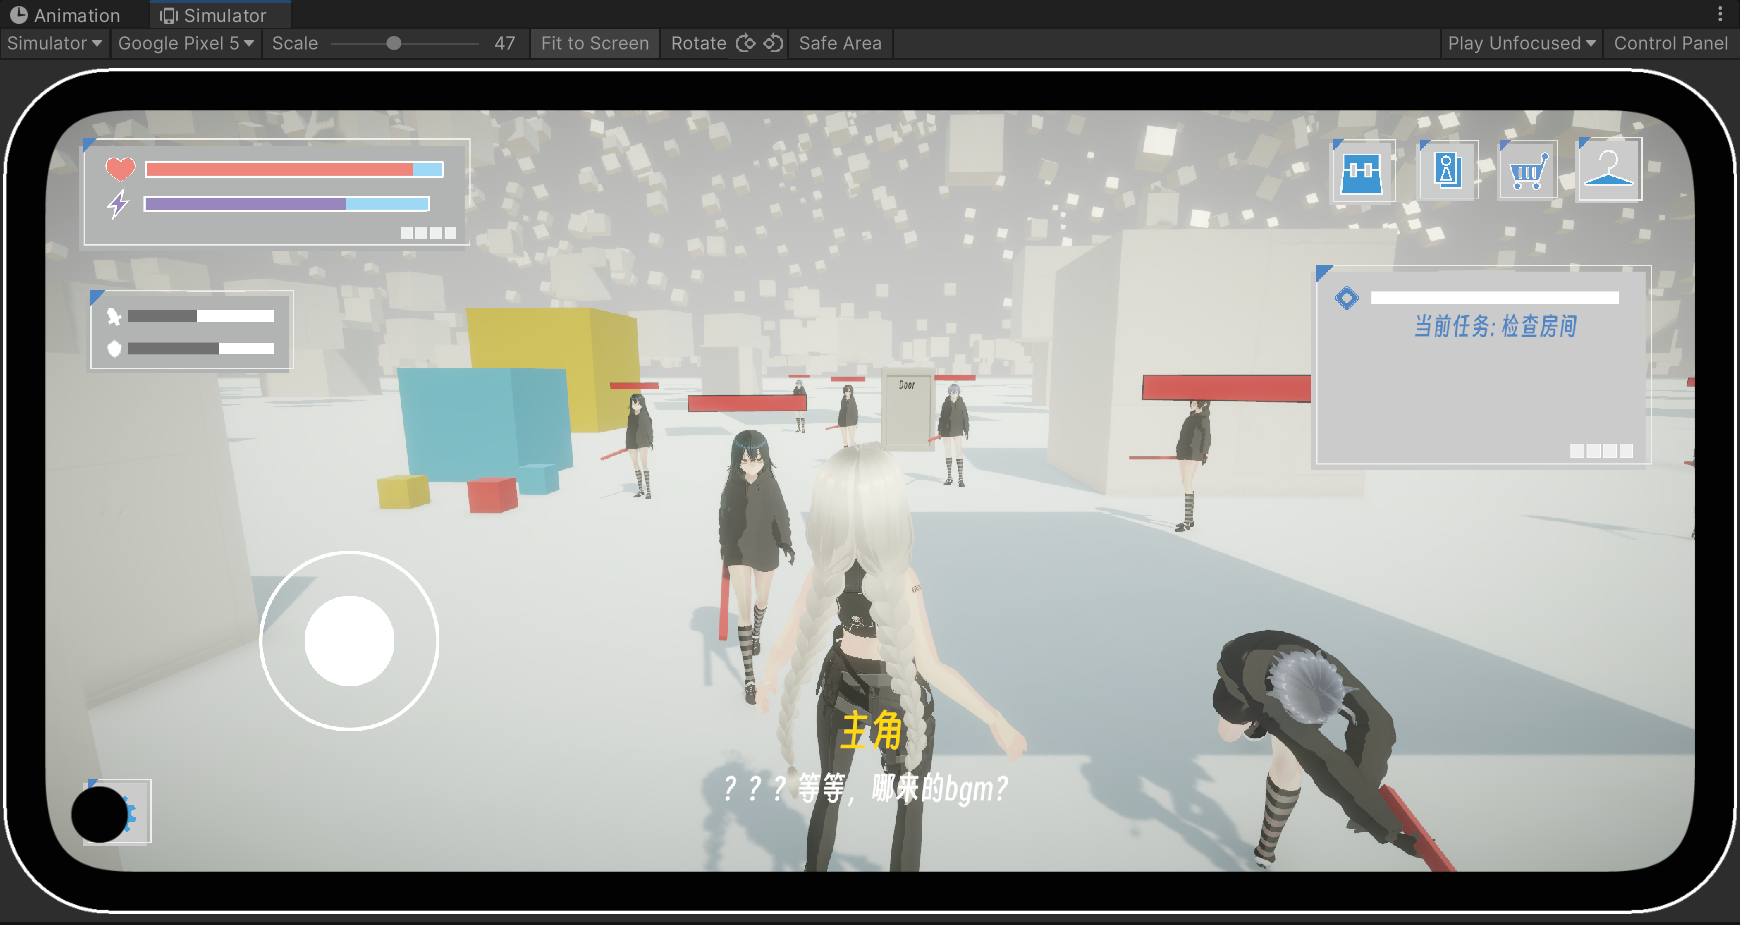This screenshot has width=1740, height=925.
Task: Open the Control Panel button
Action: pos(1670,43)
